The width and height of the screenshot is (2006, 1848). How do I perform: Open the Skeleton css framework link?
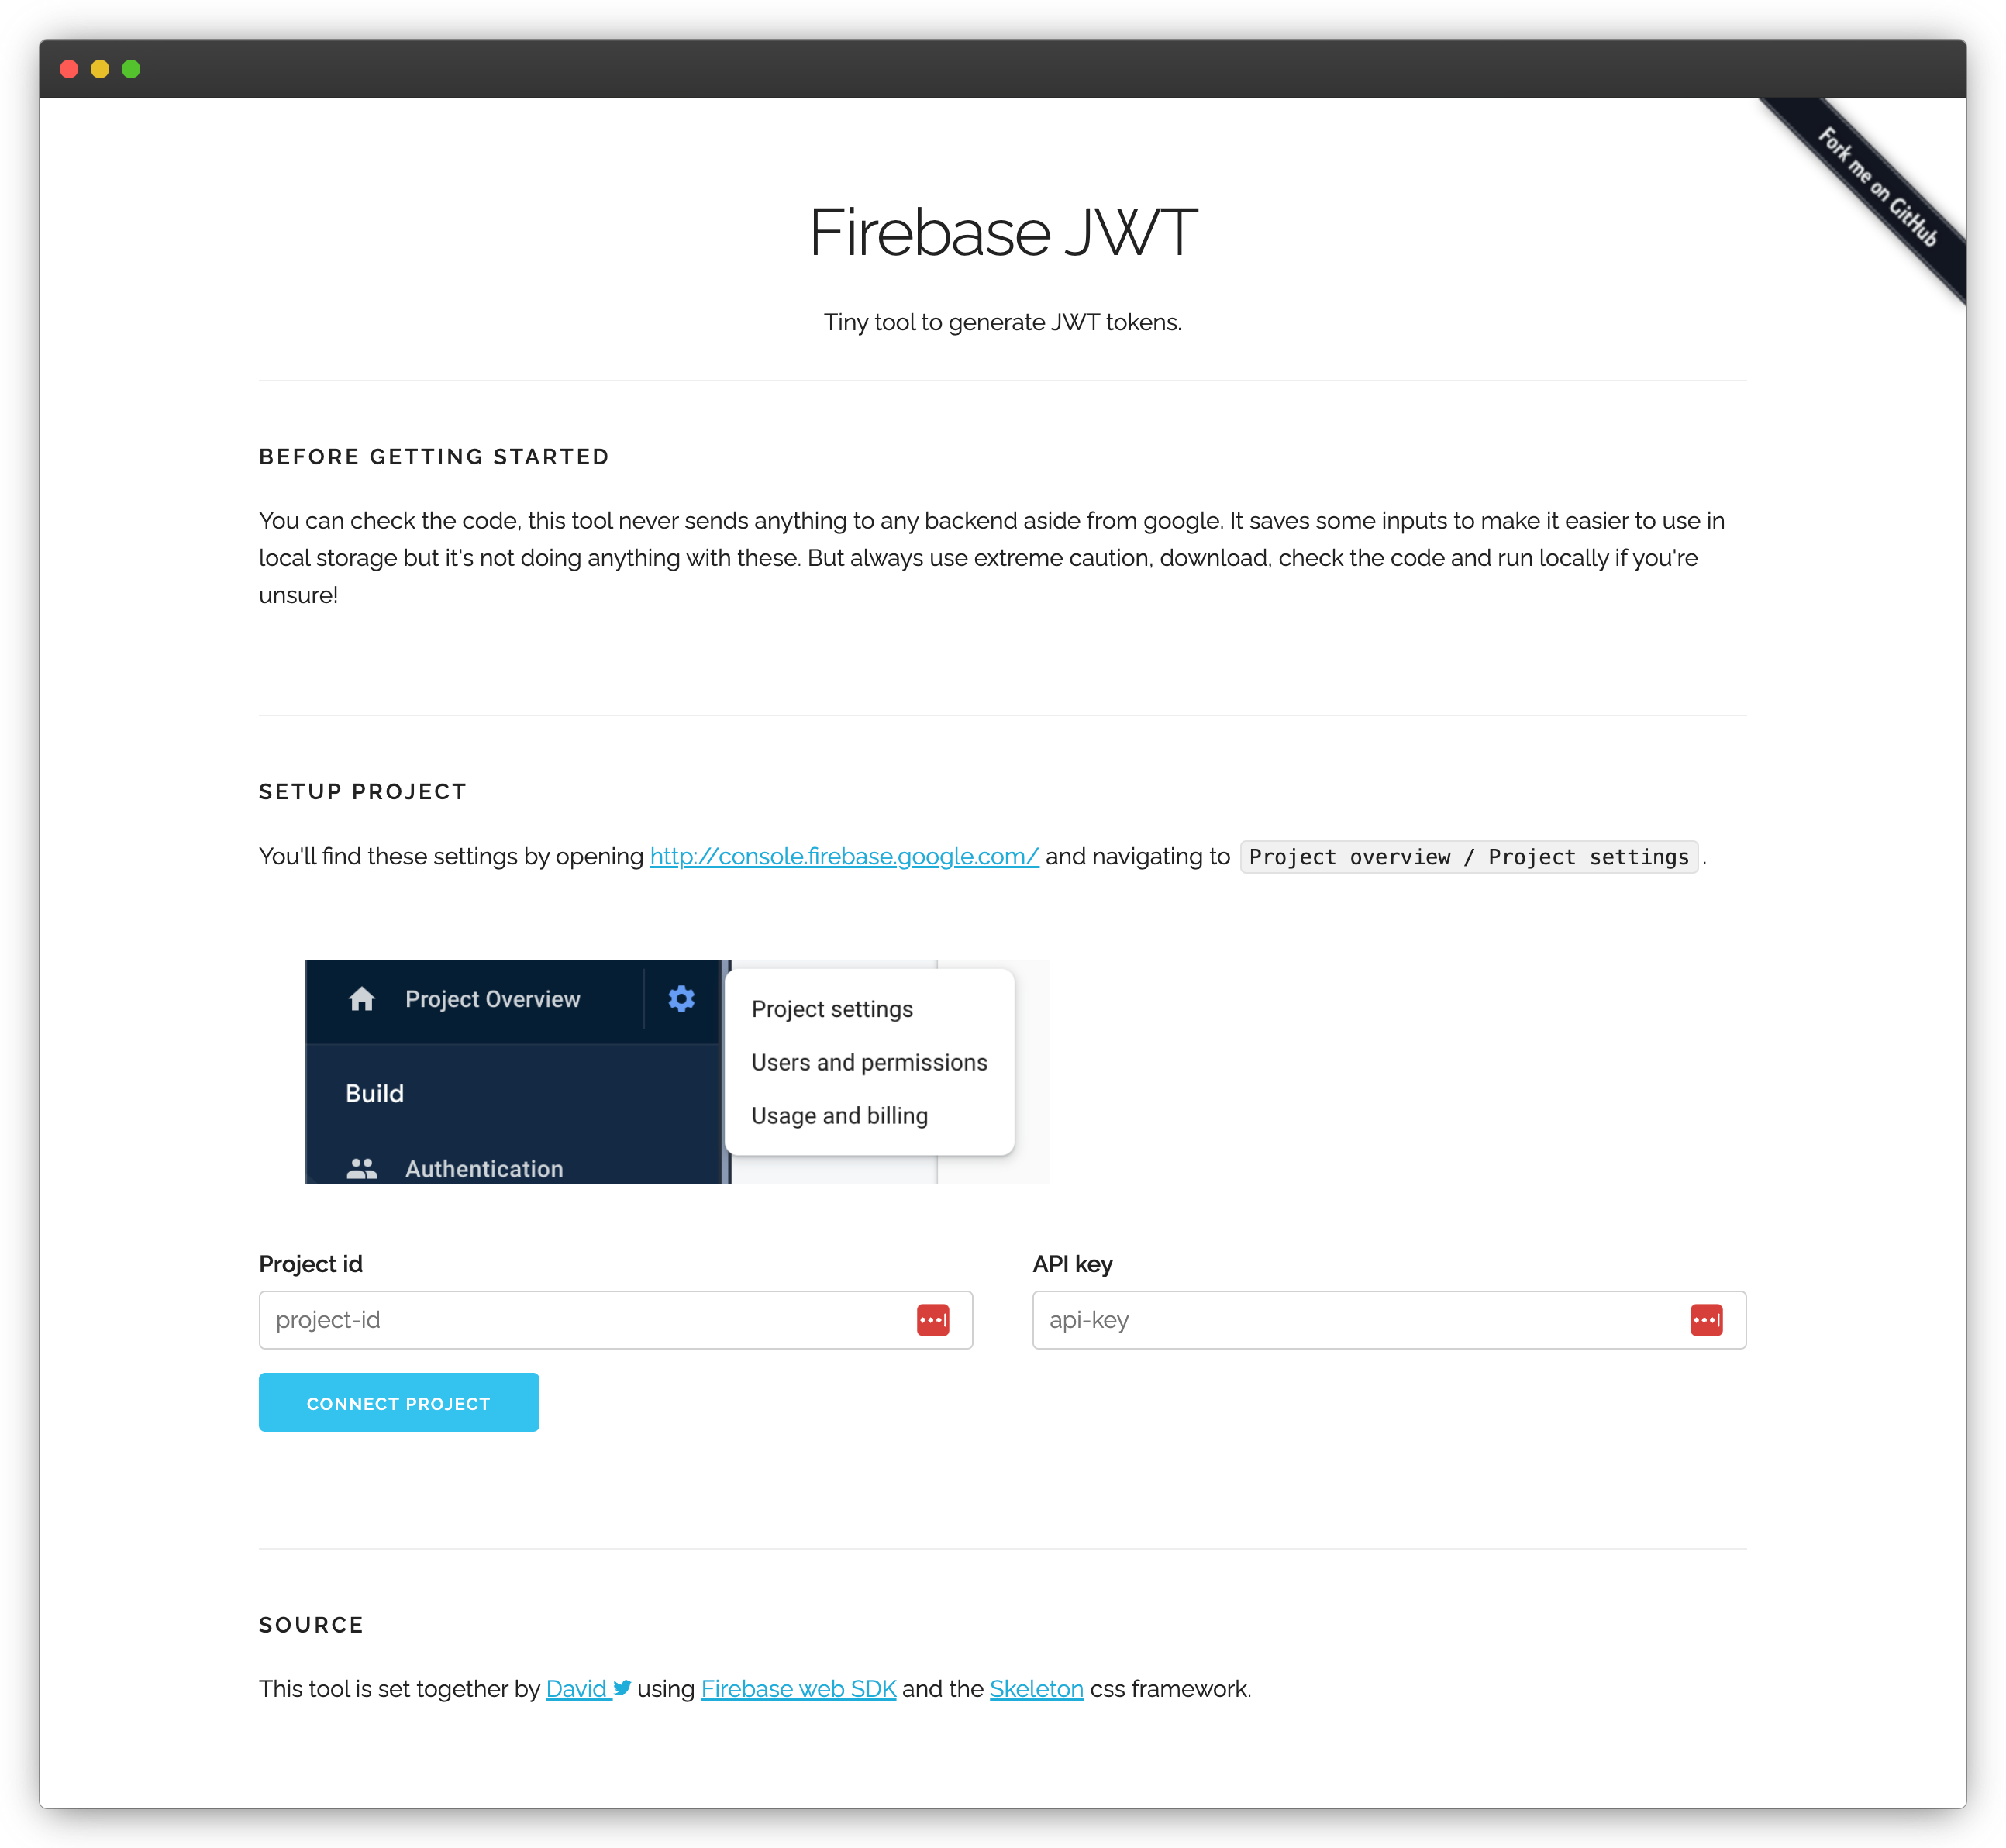pyautogui.click(x=1036, y=1689)
